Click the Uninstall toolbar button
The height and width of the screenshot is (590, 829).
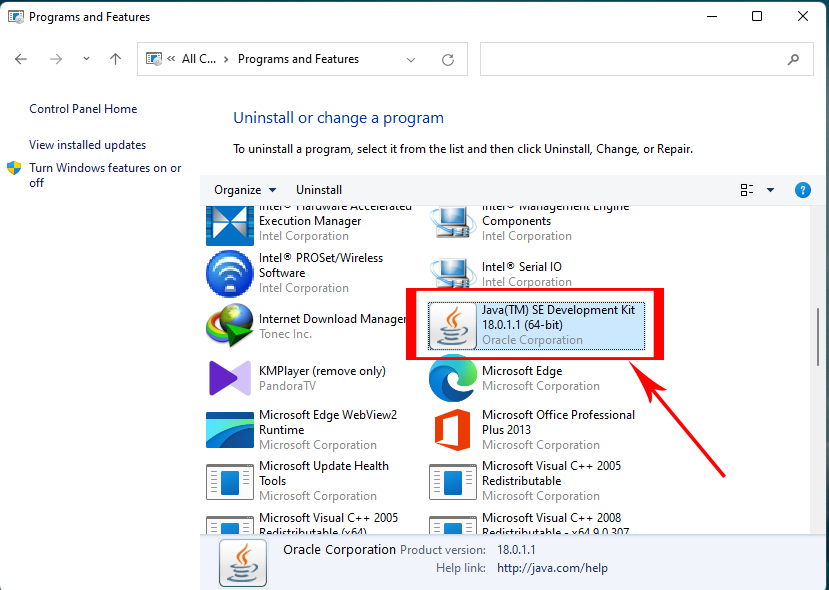pyautogui.click(x=319, y=190)
